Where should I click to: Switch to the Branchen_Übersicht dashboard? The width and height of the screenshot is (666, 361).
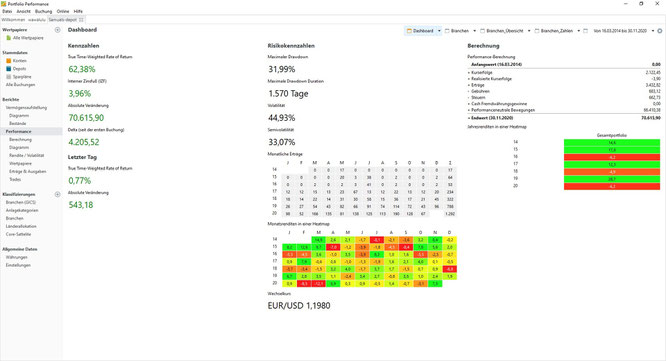[505, 31]
